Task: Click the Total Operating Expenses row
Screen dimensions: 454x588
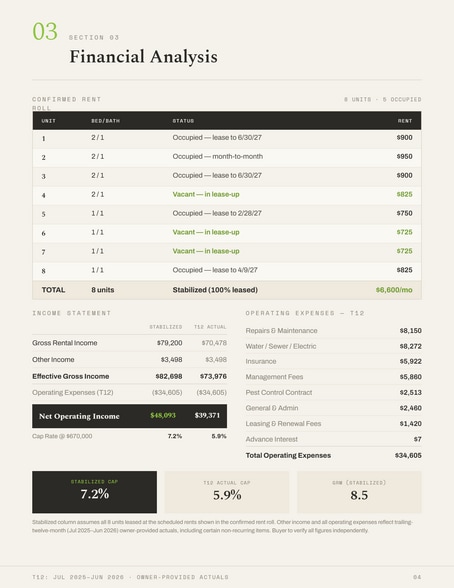Action: pos(333,455)
